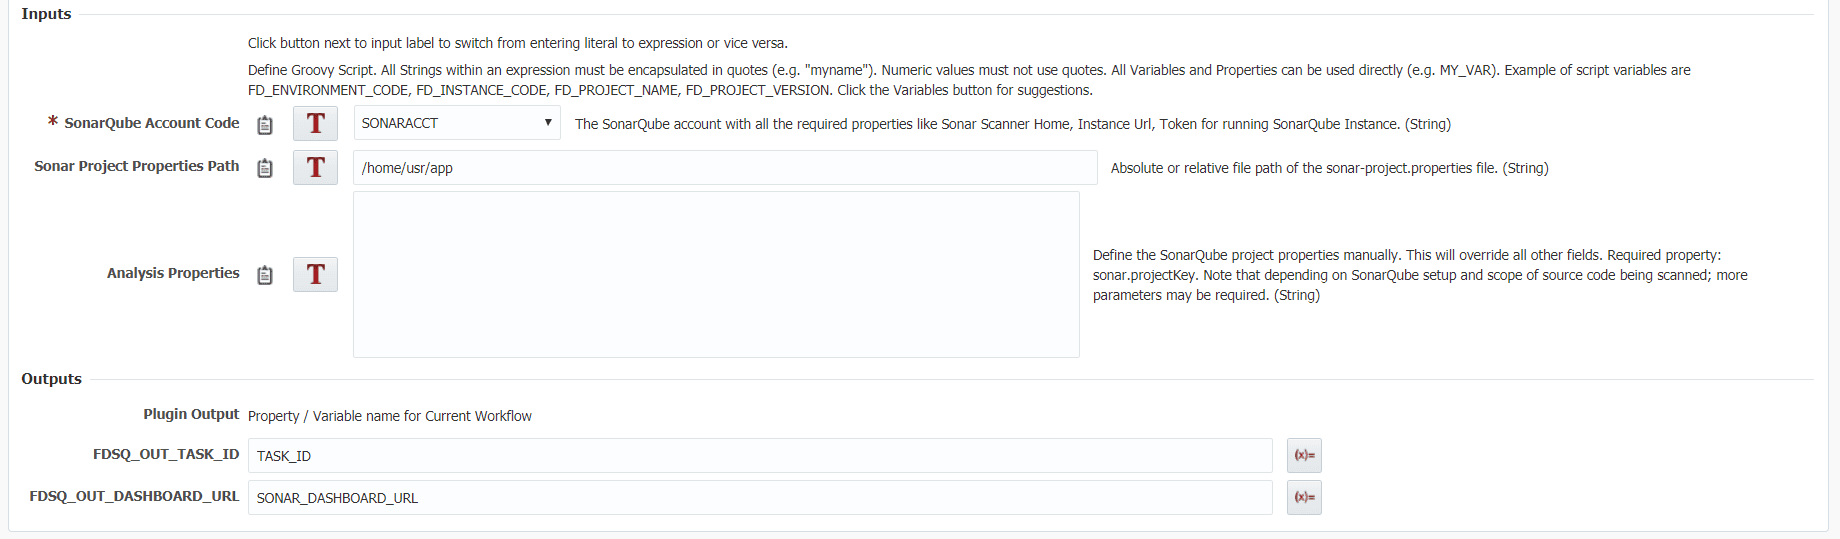Click the Sonar Project Properties Path label
The width and height of the screenshot is (1840, 539).
[137, 166]
